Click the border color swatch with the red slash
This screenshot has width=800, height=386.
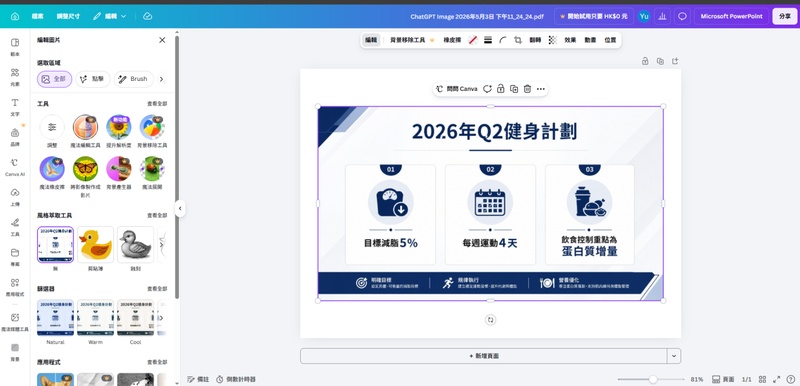click(473, 40)
